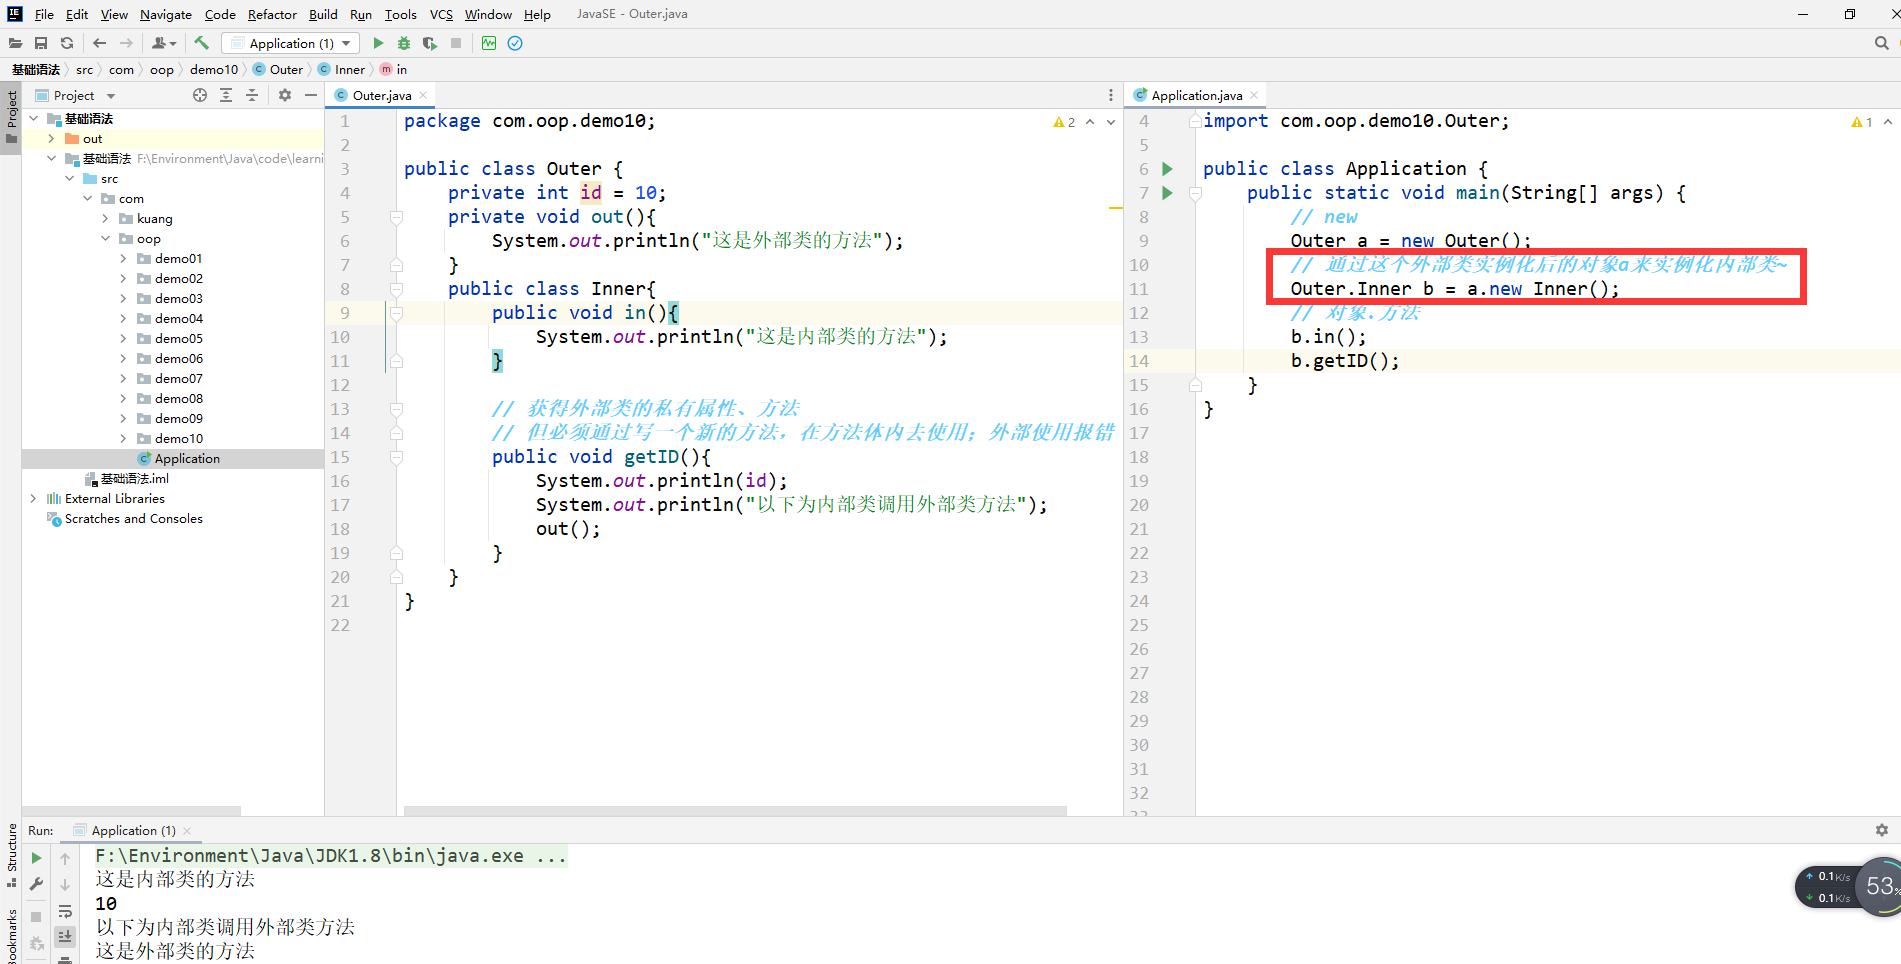The image size is (1901, 964).
Task: Close the Outer.java tab
Action: point(423,95)
